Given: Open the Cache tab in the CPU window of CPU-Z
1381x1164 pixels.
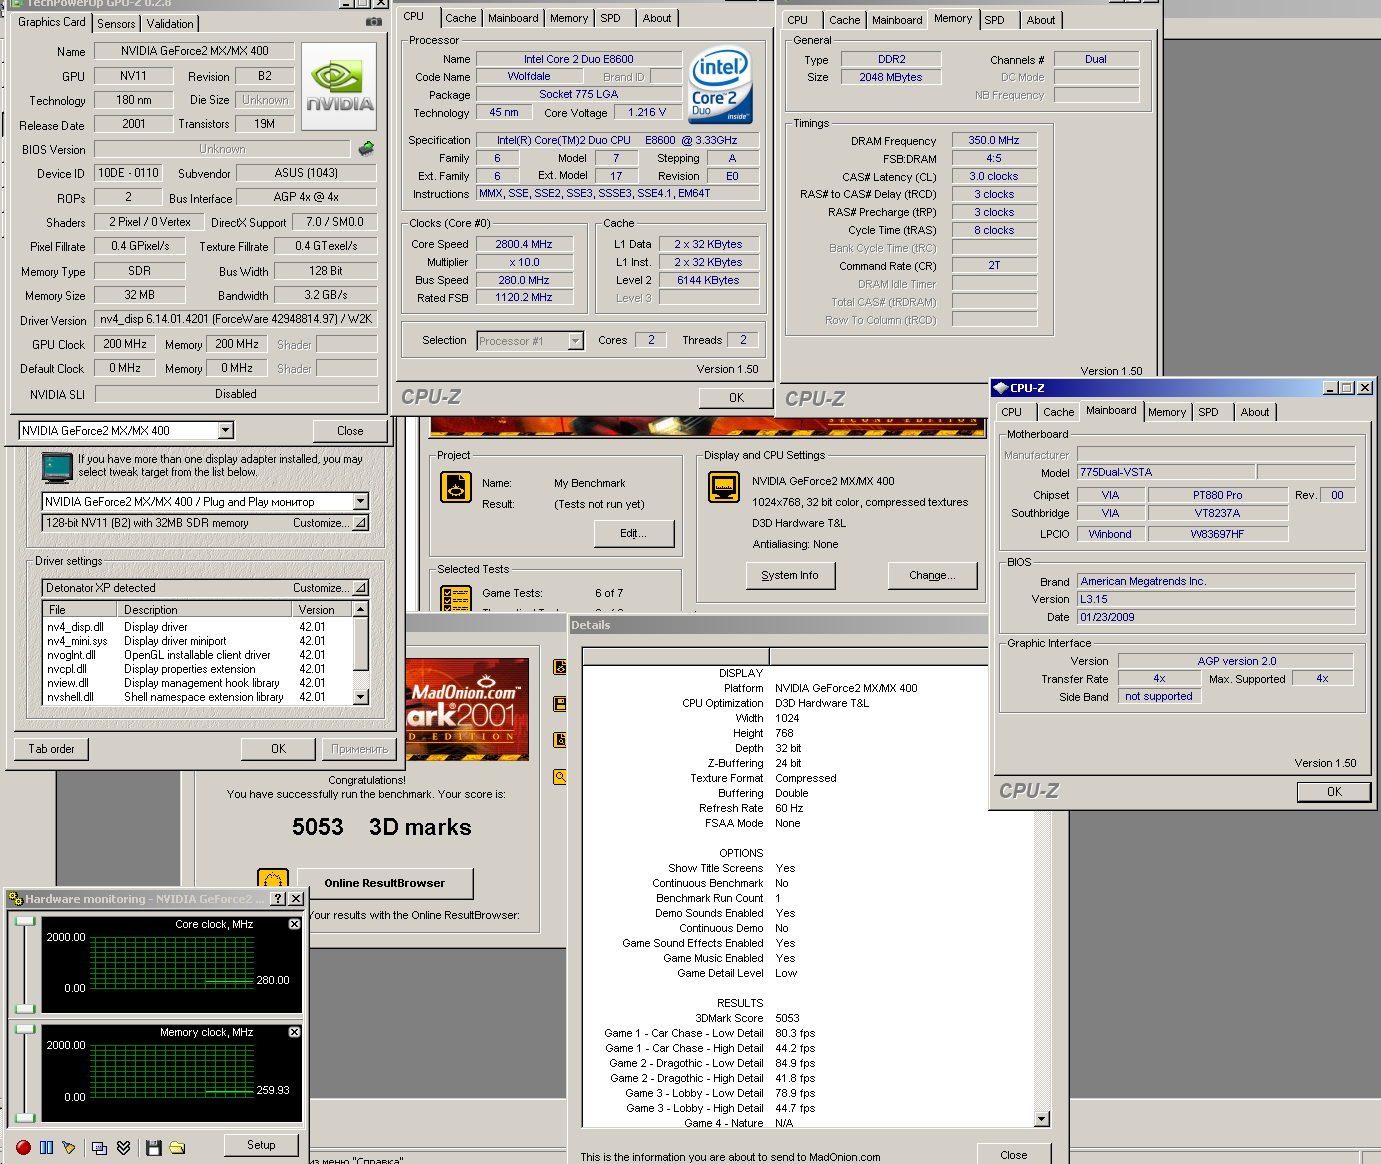Looking at the screenshot, I should [461, 18].
